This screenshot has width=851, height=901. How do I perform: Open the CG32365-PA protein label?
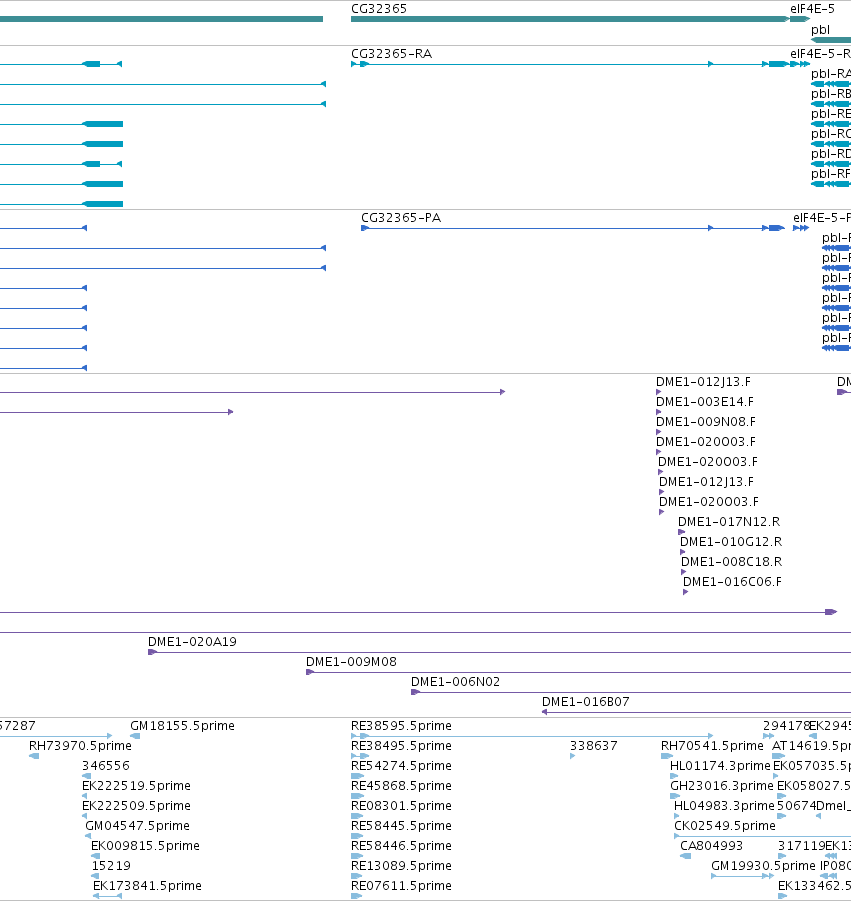click(401, 218)
